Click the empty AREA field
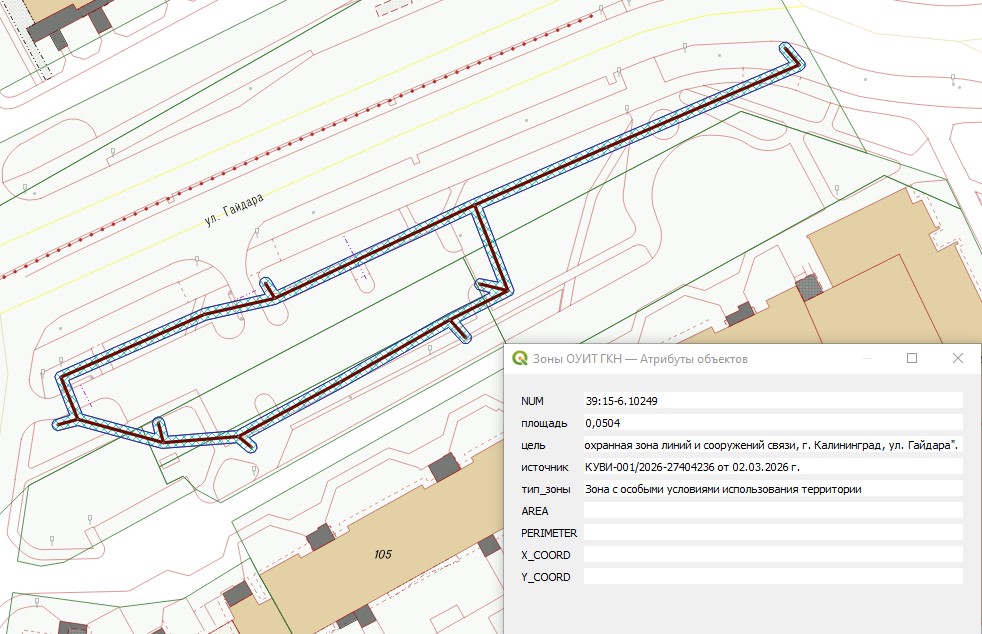982x634 pixels. pos(772,511)
